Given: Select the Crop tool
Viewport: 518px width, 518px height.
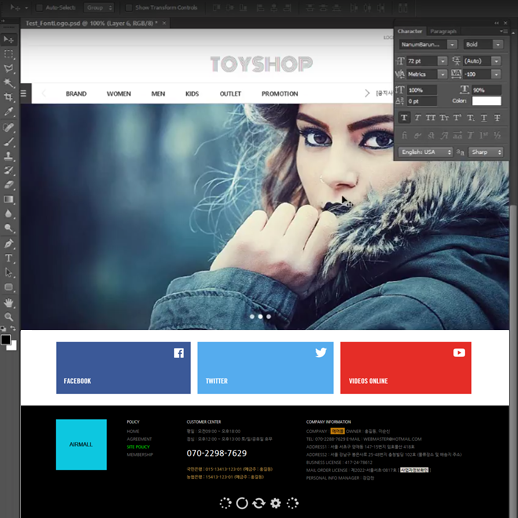Looking at the screenshot, I should (x=9, y=97).
